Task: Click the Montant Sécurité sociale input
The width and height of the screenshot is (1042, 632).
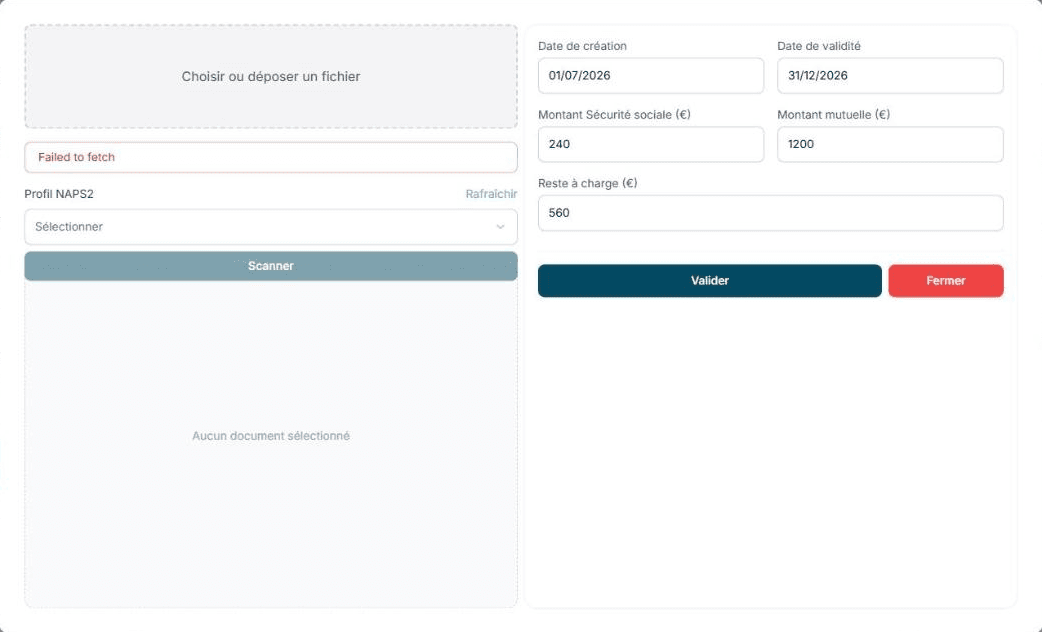Action: tap(651, 144)
